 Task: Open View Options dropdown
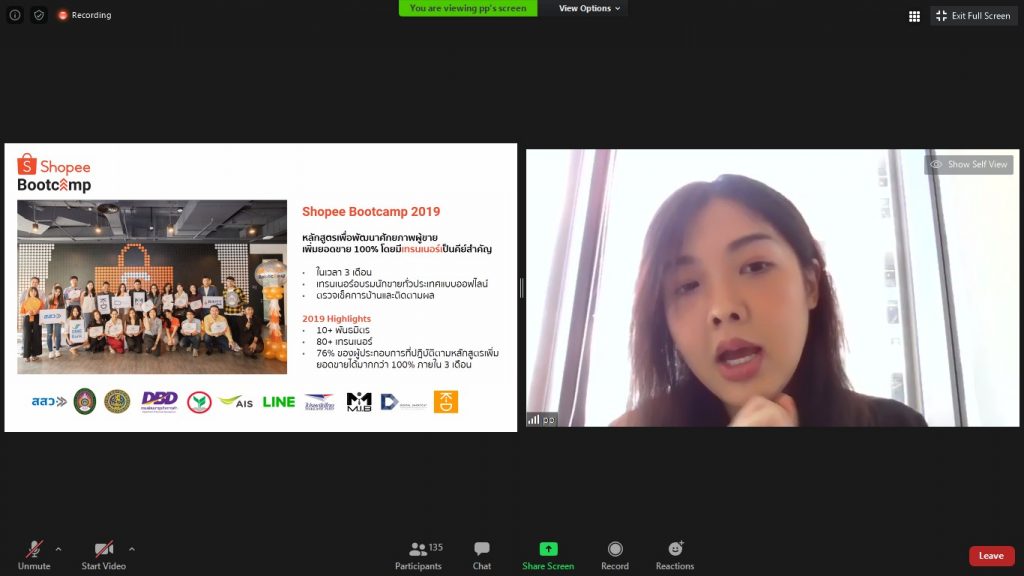(589, 8)
